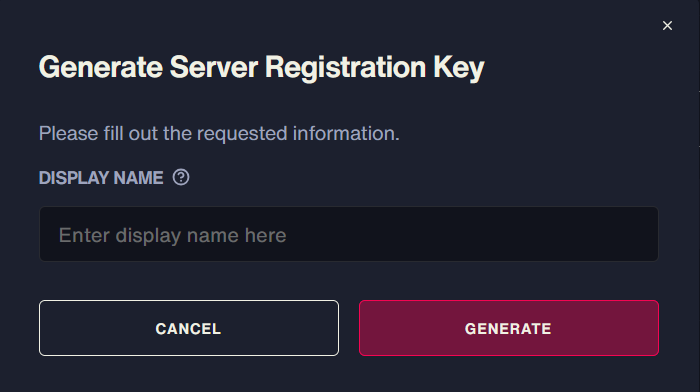Click the circled question mark icon
This screenshot has height=392, width=700.
pyautogui.click(x=181, y=177)
